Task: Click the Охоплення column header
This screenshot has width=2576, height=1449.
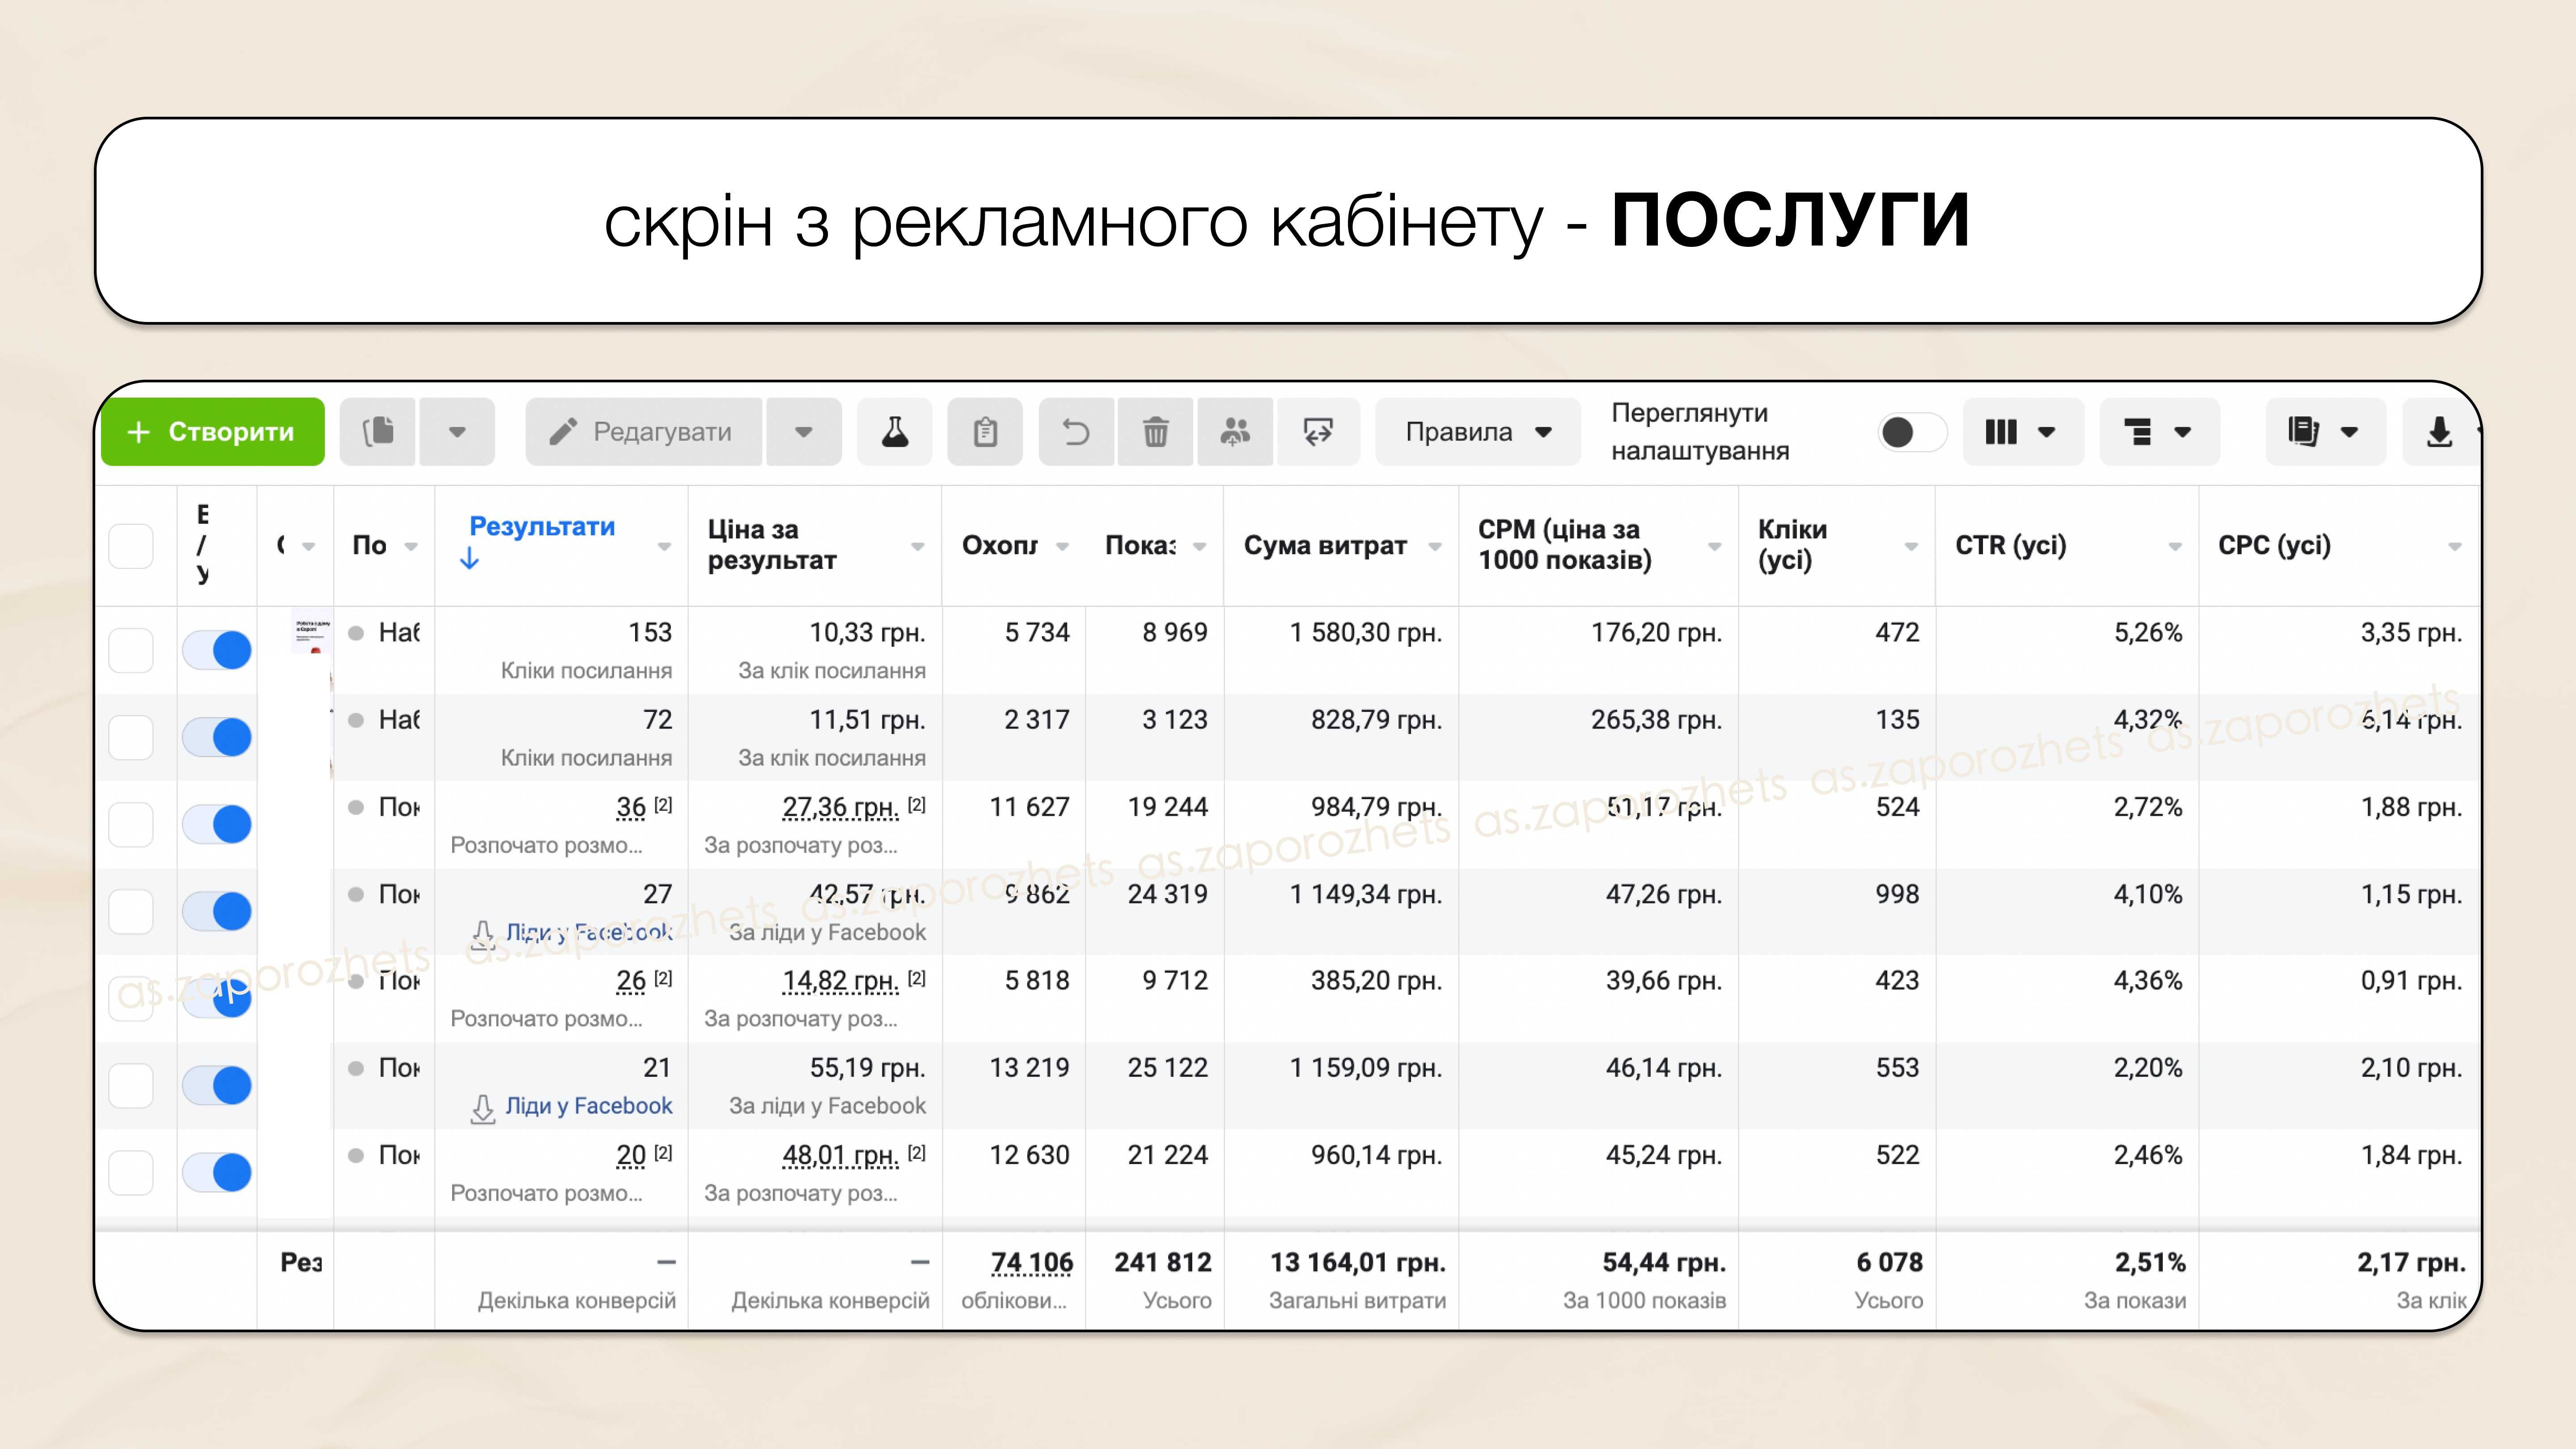Action: 1000,546
